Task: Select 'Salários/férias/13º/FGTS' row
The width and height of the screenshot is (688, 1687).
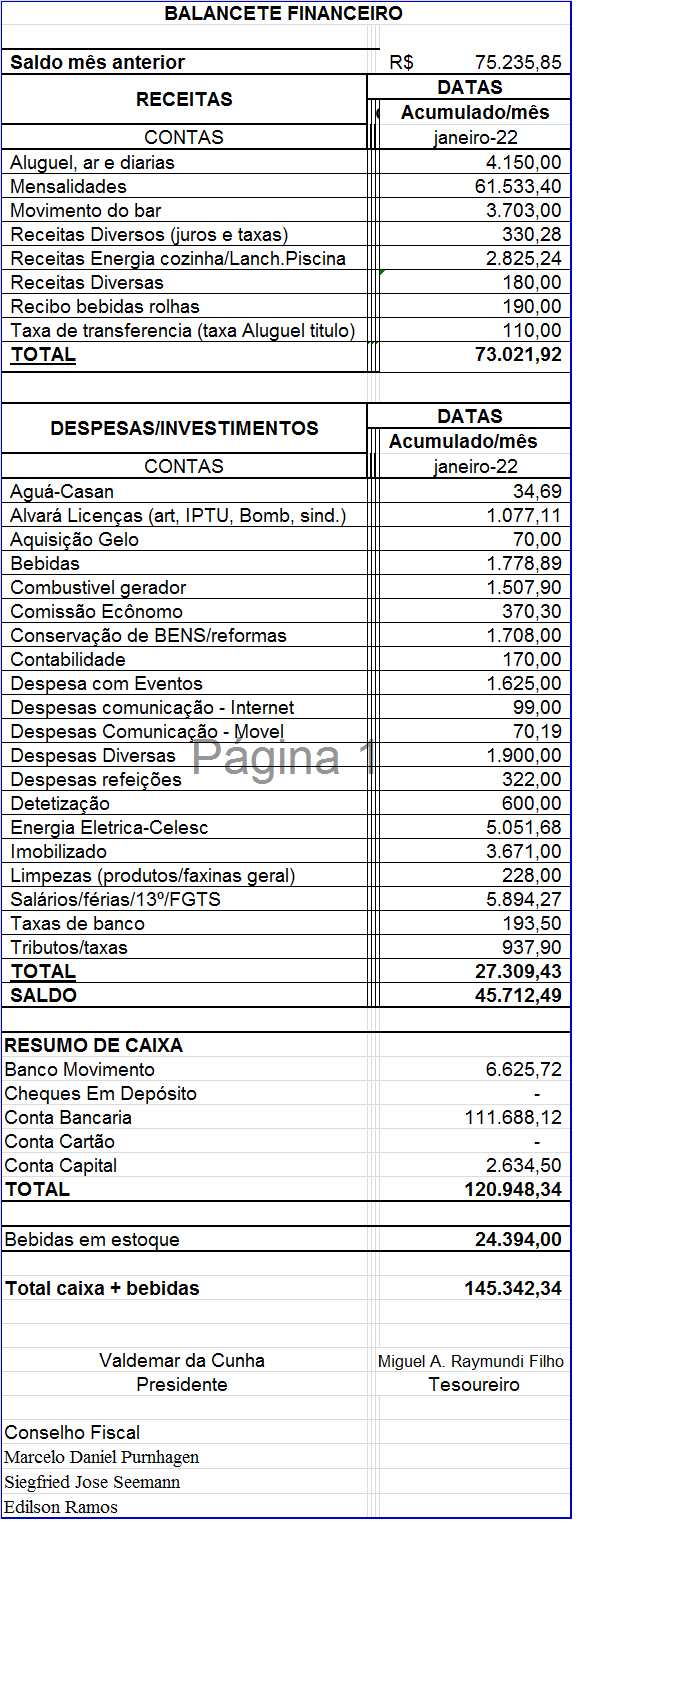Action: point(286,899)
